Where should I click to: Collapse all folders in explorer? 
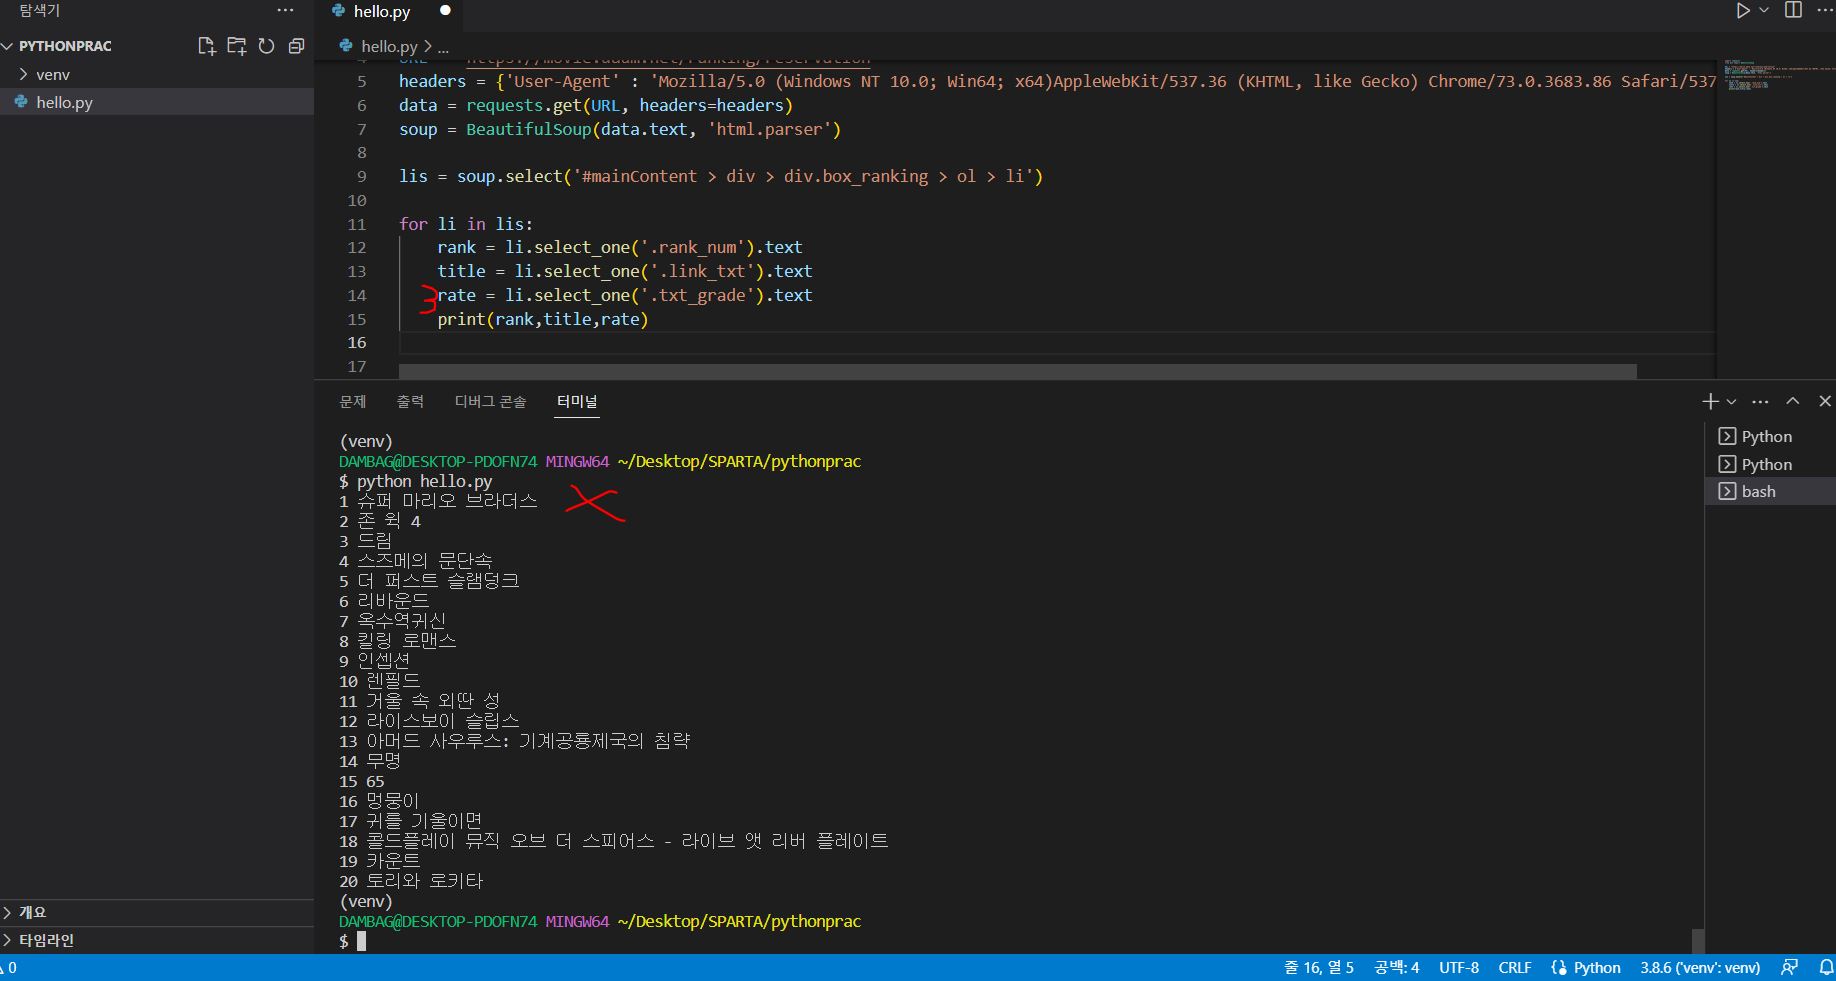(x=296, y=46)
